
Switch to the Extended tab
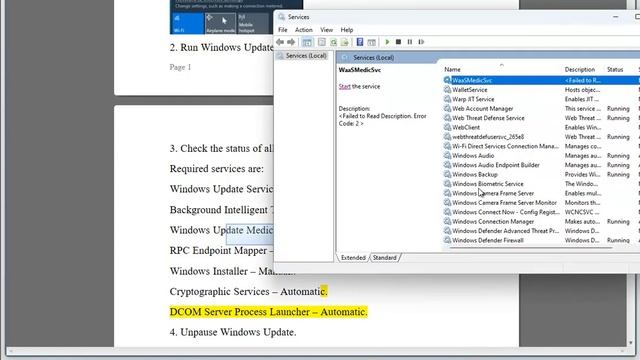[x=353, y=258]
